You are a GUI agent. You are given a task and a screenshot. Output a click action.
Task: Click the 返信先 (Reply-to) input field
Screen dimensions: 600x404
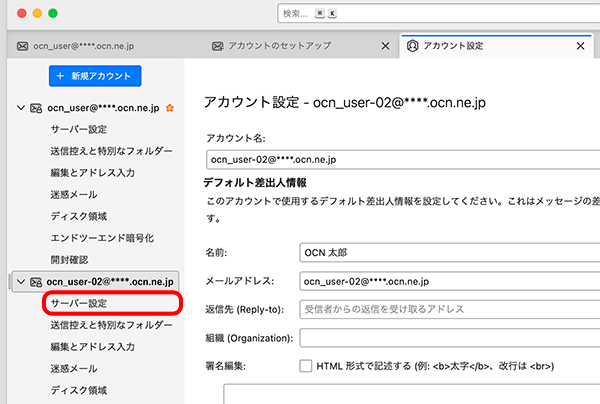point(450,309)
